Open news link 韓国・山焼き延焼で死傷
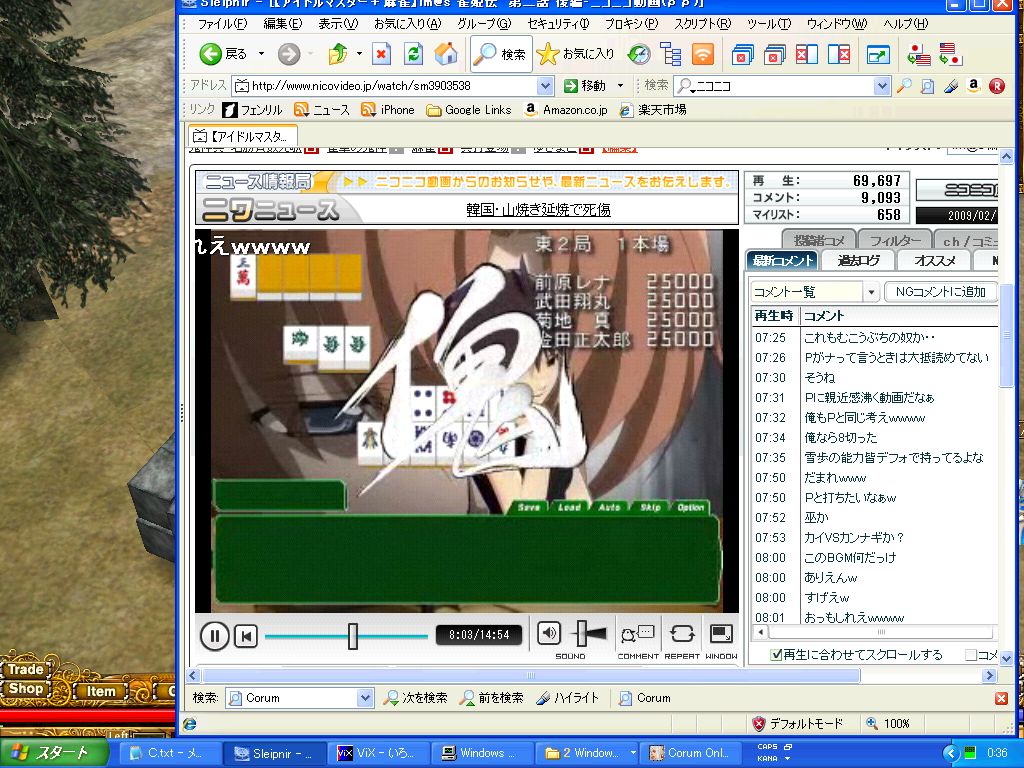The image size is (1024, 768). [538, 210]
